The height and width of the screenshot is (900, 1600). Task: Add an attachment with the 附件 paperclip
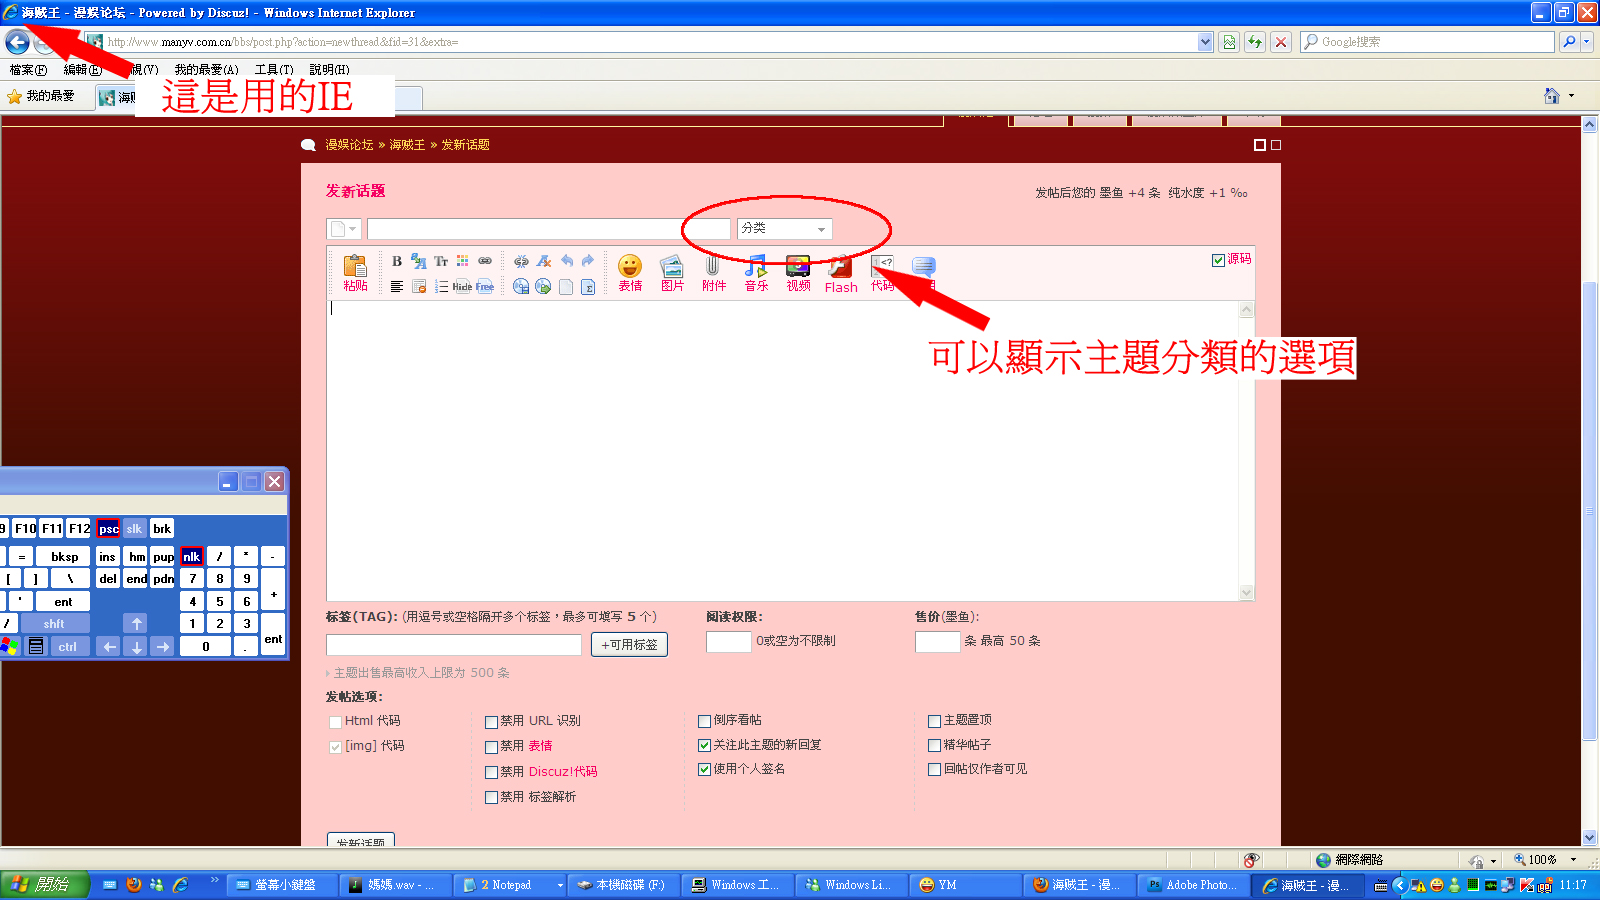tap(713, 272)
